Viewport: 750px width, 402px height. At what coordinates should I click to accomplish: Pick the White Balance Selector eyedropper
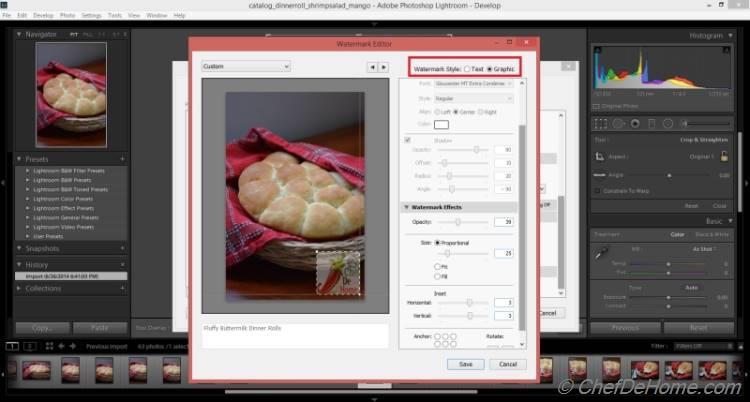click(601, 253)
